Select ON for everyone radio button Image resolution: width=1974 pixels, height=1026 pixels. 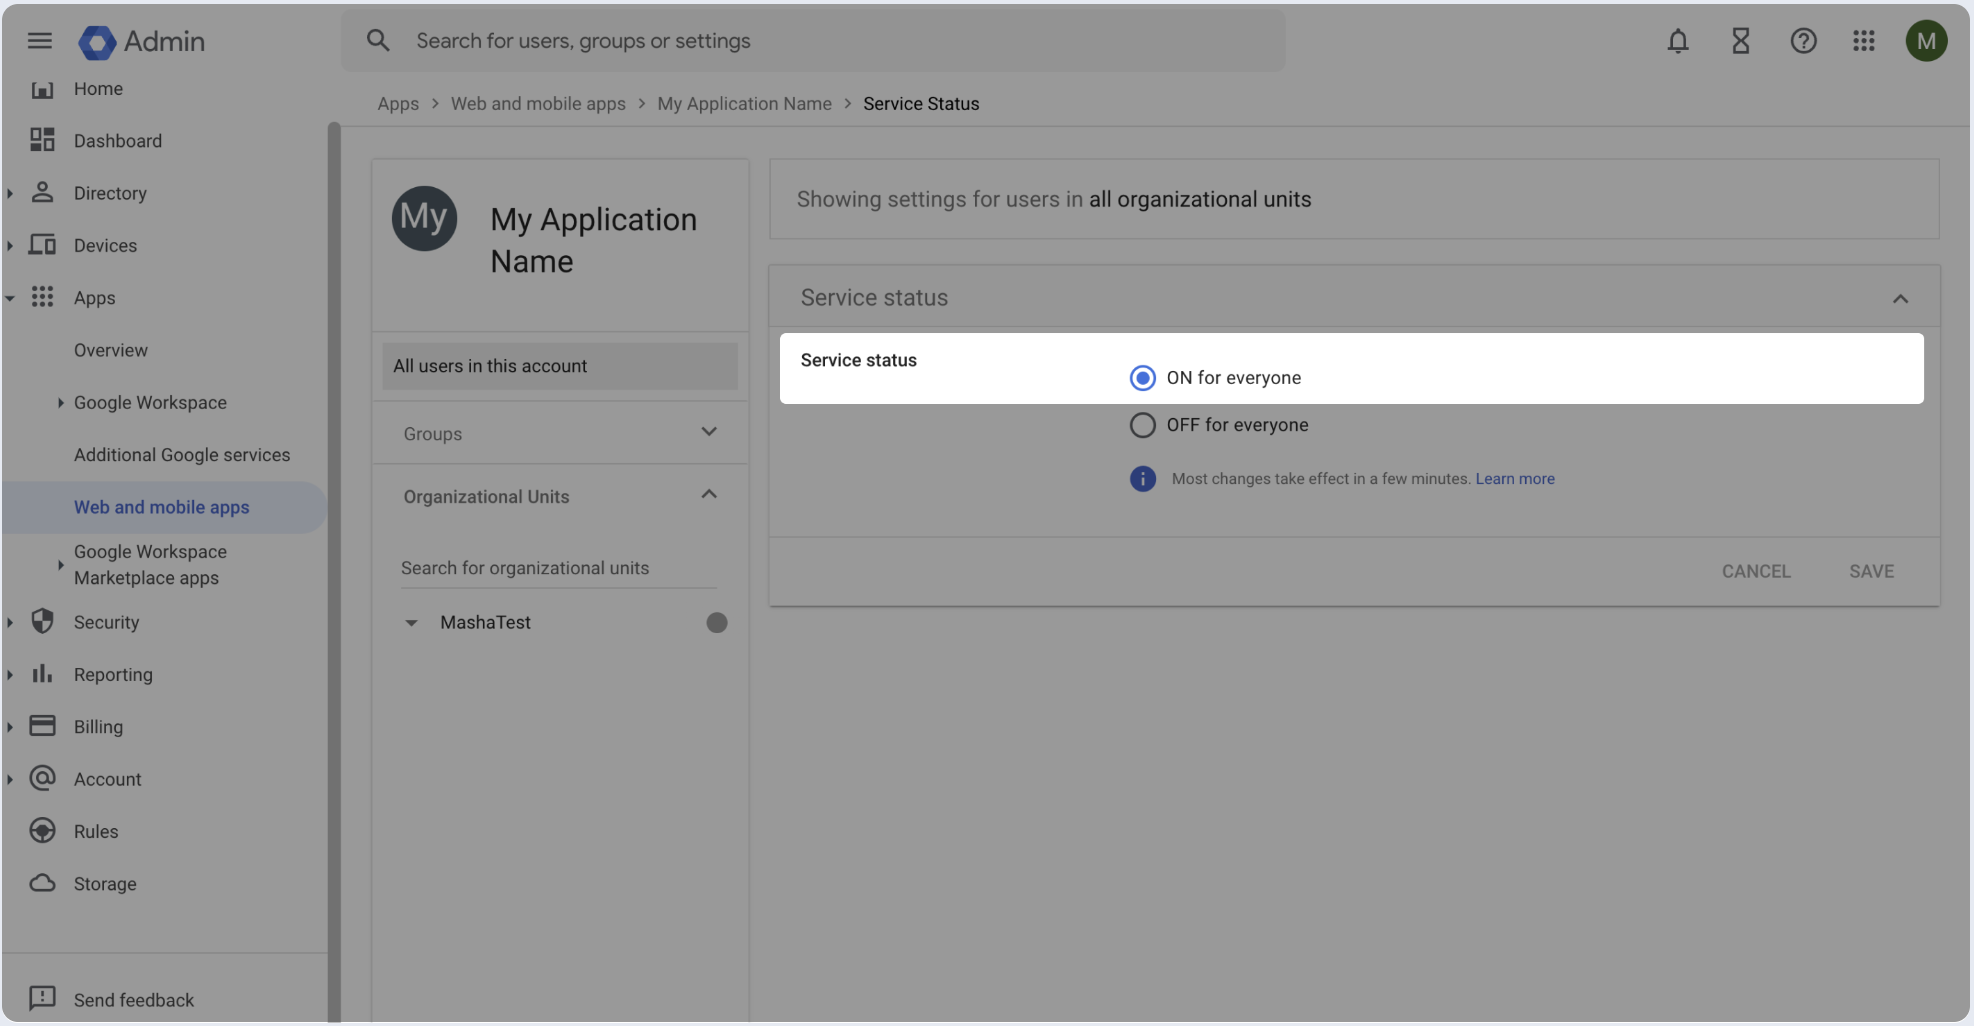1142,378
